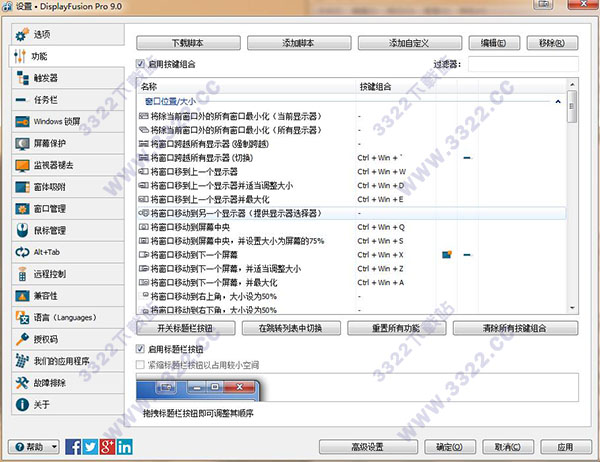Click the 关于 info icon
The width and height of the screenshot is (600, 462).
coord(22,405)
